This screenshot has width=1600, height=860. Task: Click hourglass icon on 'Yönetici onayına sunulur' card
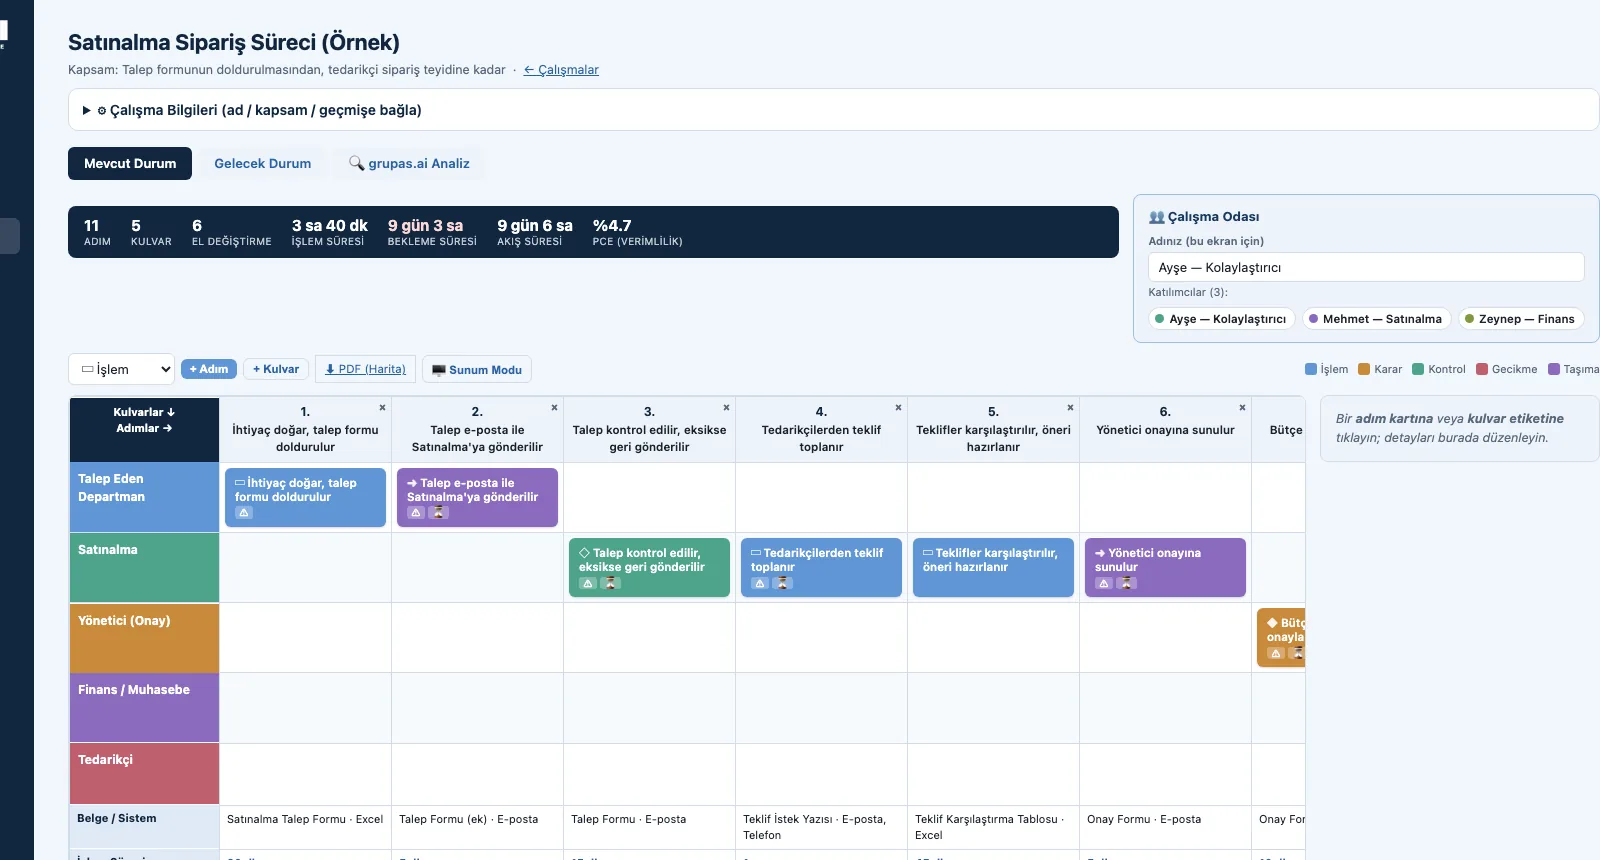click(x=1126, y=583)
